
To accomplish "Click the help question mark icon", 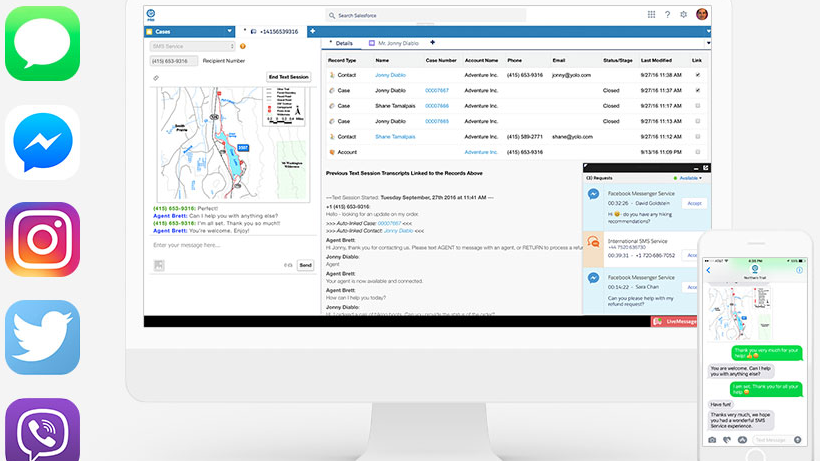I will coord(668,15).
